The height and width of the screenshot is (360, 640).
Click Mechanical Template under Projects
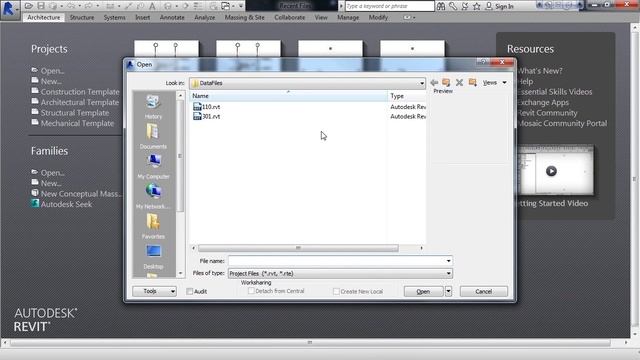click(x=77, y=123)
